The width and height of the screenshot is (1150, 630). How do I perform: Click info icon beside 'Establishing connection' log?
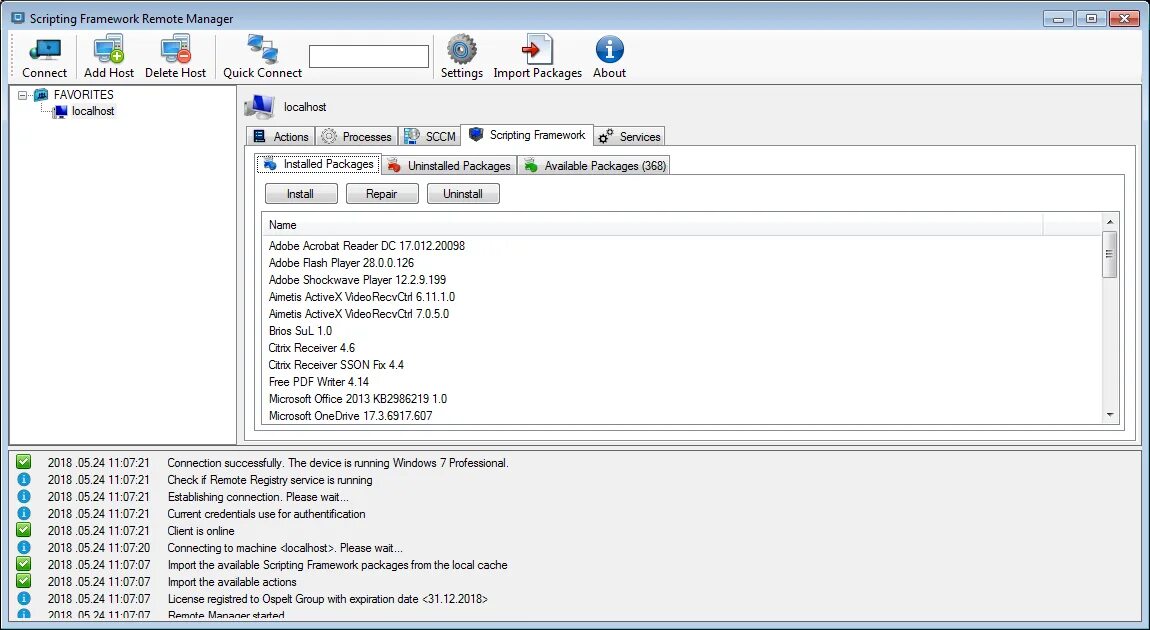pyautogui.click(x=23, y=497)
